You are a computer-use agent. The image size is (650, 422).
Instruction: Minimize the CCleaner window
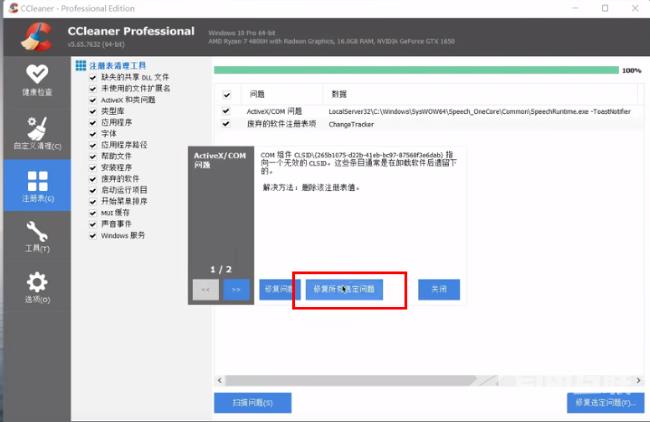point(575,8)
